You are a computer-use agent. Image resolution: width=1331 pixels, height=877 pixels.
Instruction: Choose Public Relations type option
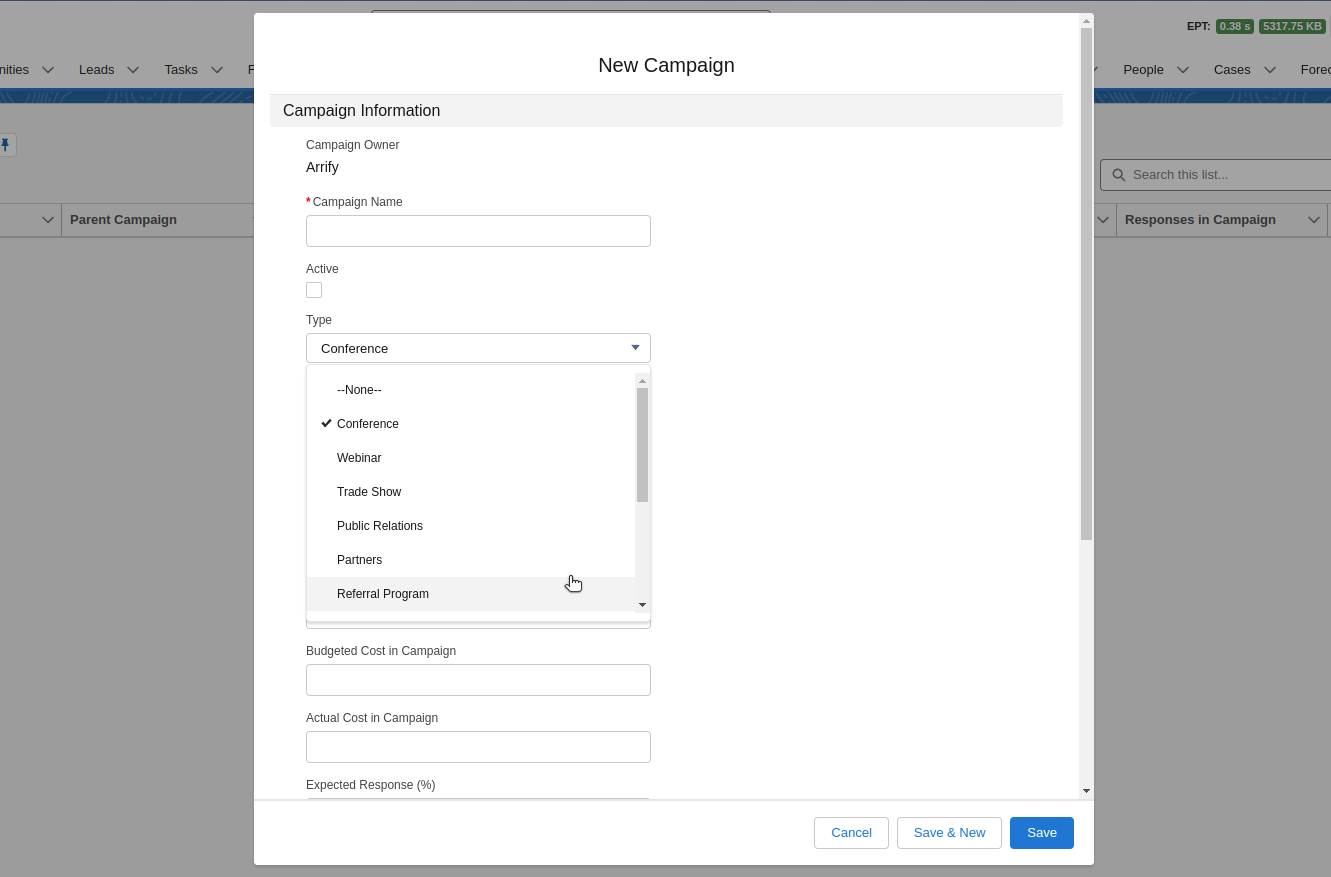[471, 526]
